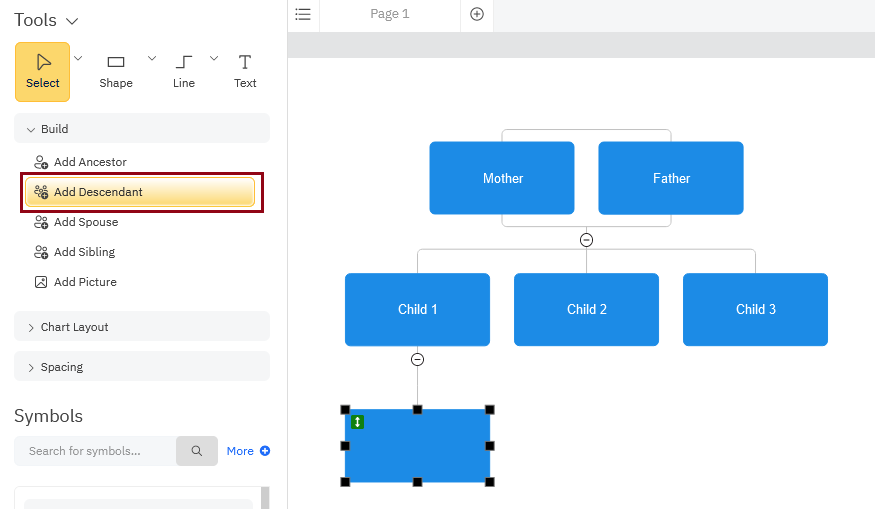Viewport: 875px width, 509px height.
Task: Open the Tools panel dropdown
Action: pyautogui.click(x=71, y=21)
